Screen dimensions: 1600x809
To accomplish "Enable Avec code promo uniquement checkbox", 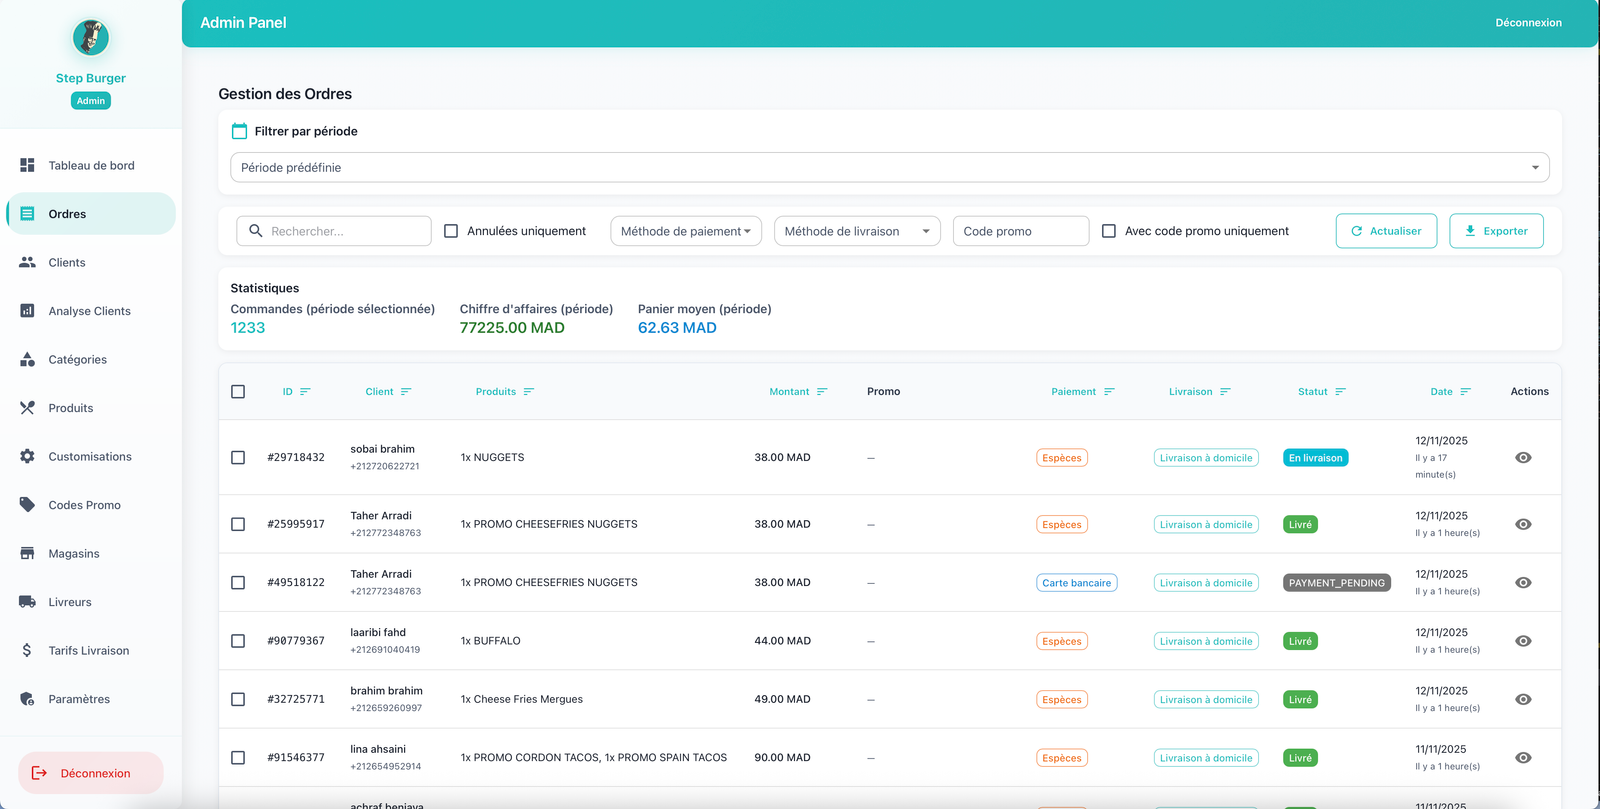I will pos(1109,231).
